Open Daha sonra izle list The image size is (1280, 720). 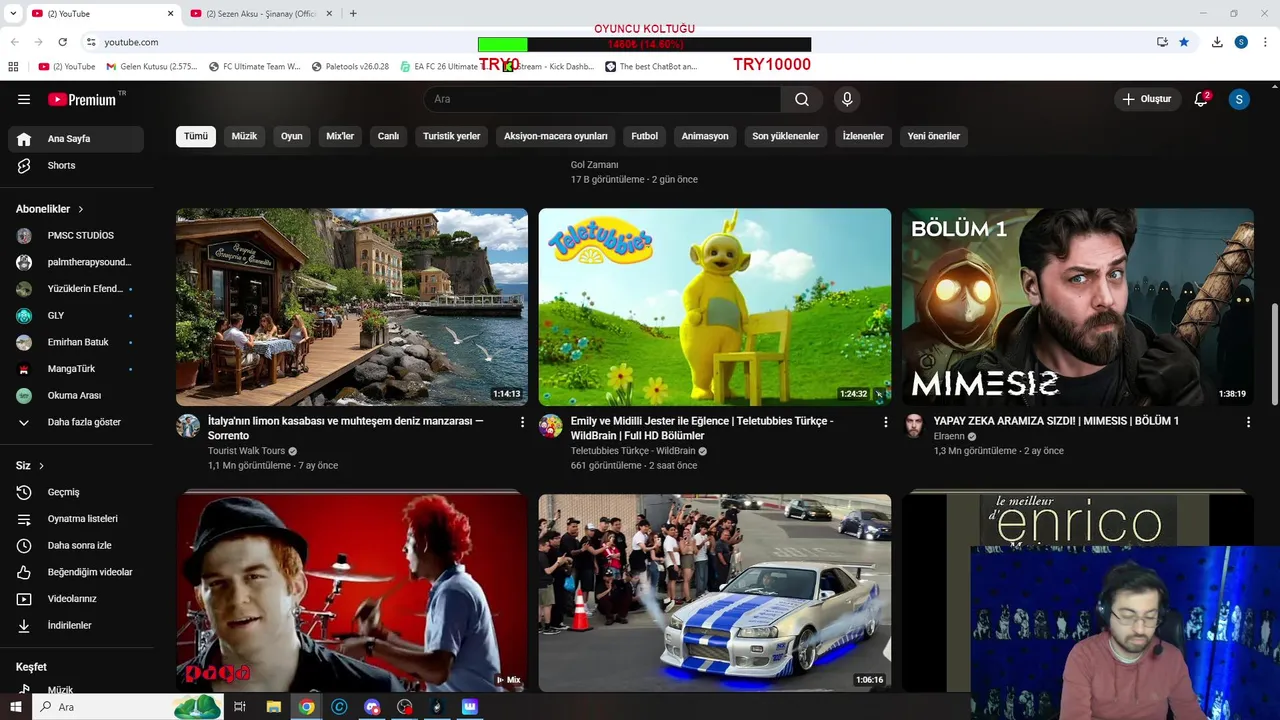tap(76, 545)
